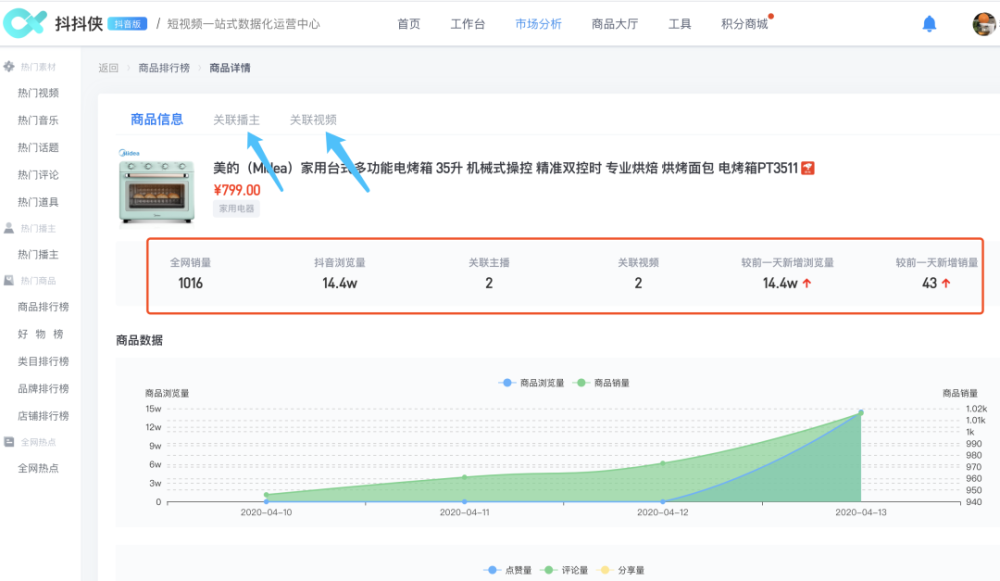Open 全网热点 sidebar item
The image size is (1000, 581).
(x=38, y=469)
